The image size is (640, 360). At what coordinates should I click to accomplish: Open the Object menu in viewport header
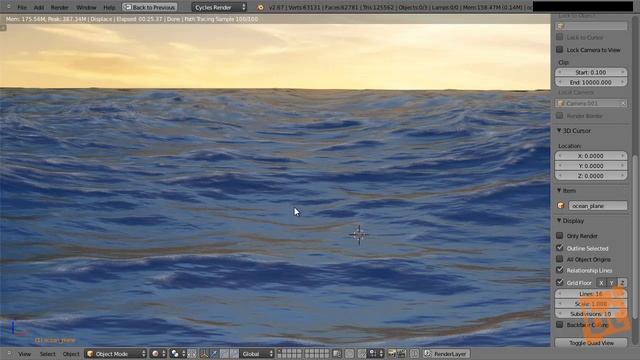[71, 354]
